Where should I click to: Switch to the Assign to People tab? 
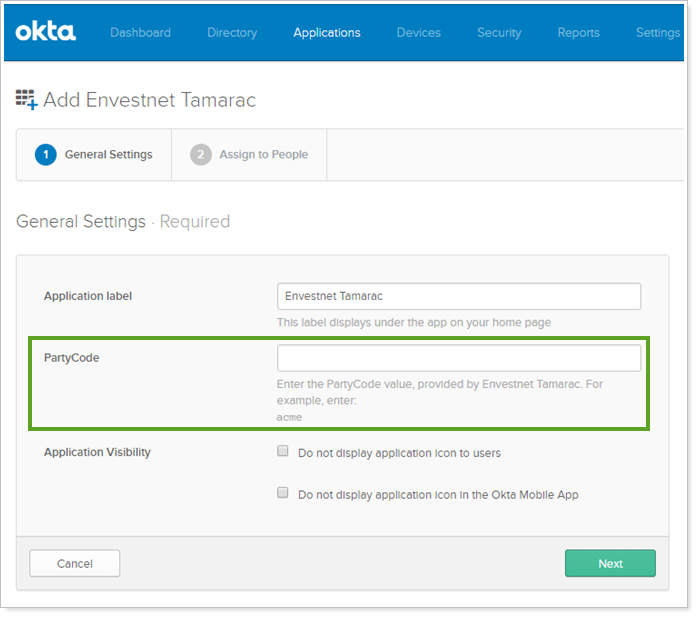coord(263,155)
